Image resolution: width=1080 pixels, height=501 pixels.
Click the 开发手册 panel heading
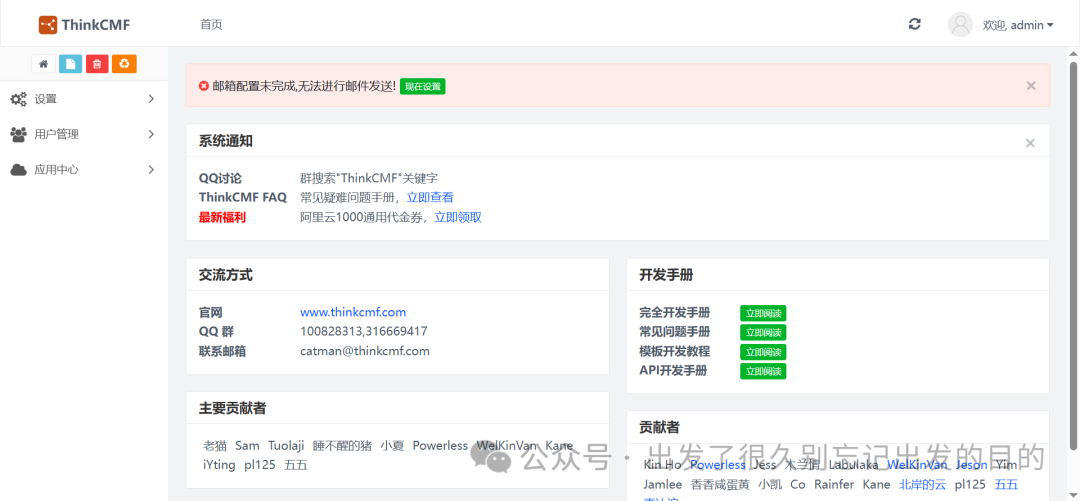coord(666,275)
